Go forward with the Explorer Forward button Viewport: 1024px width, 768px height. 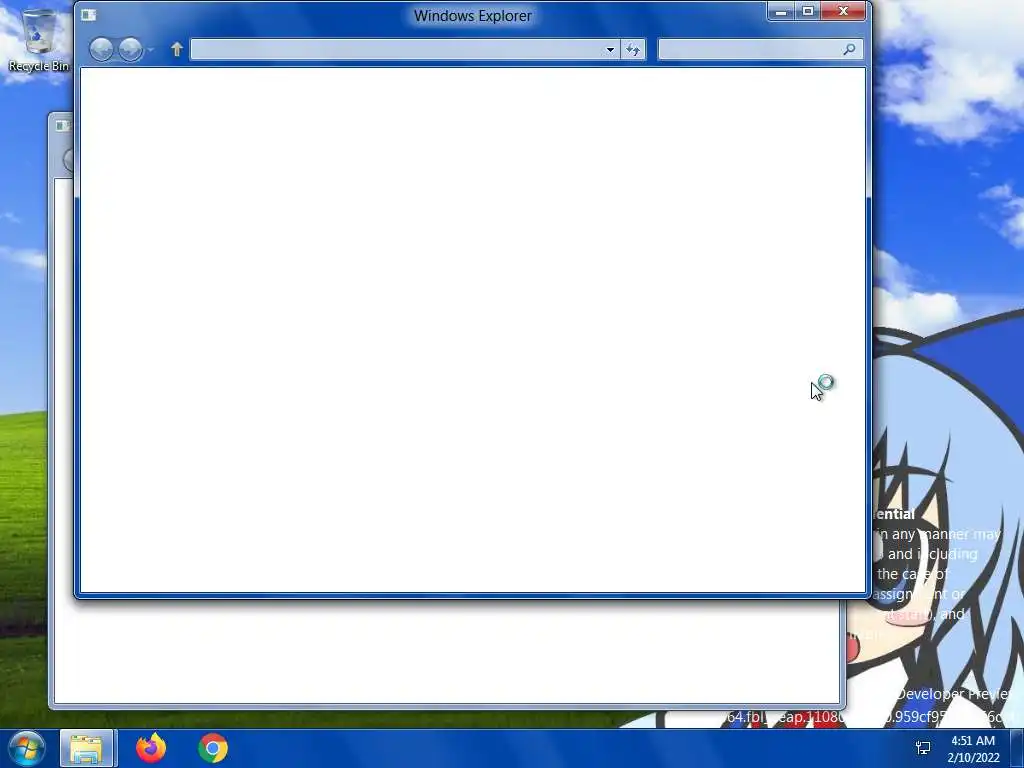tap(131, 50)
